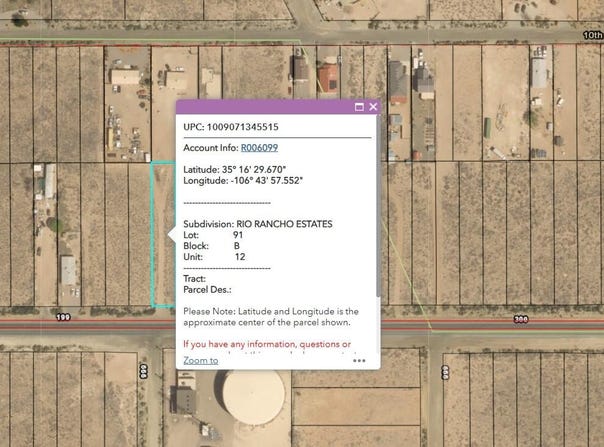
Task: Click the Parcel Des.: label
Action: (x=207, y=290)
